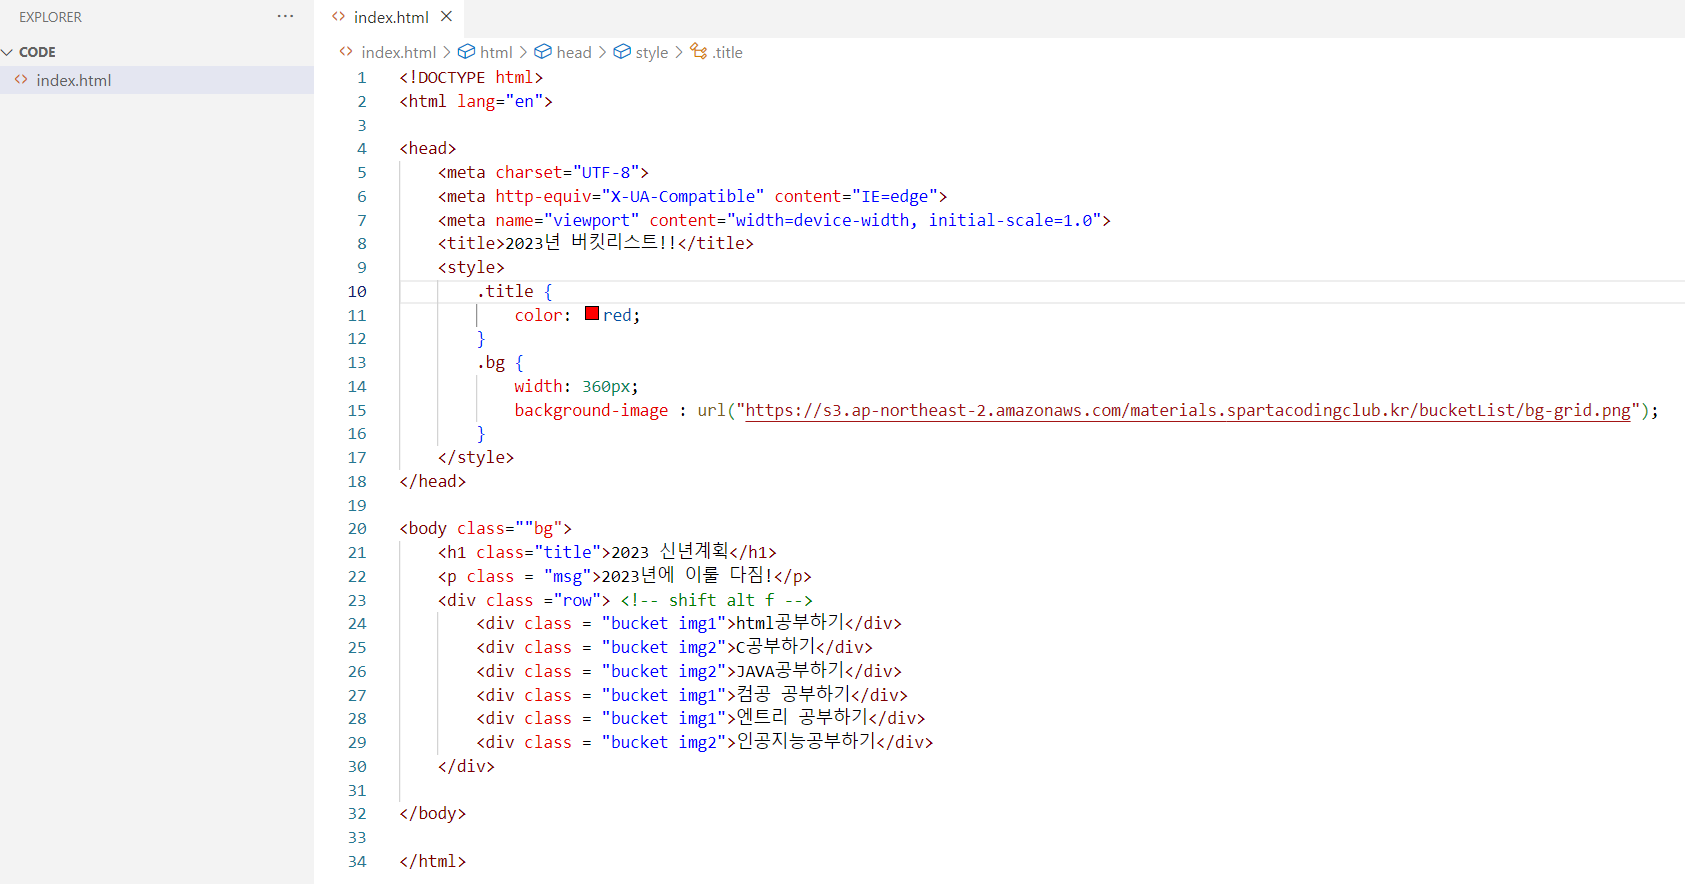Click the shift alt f comment
Viewport: 1685px width, 884px height.
pos(716,600)
